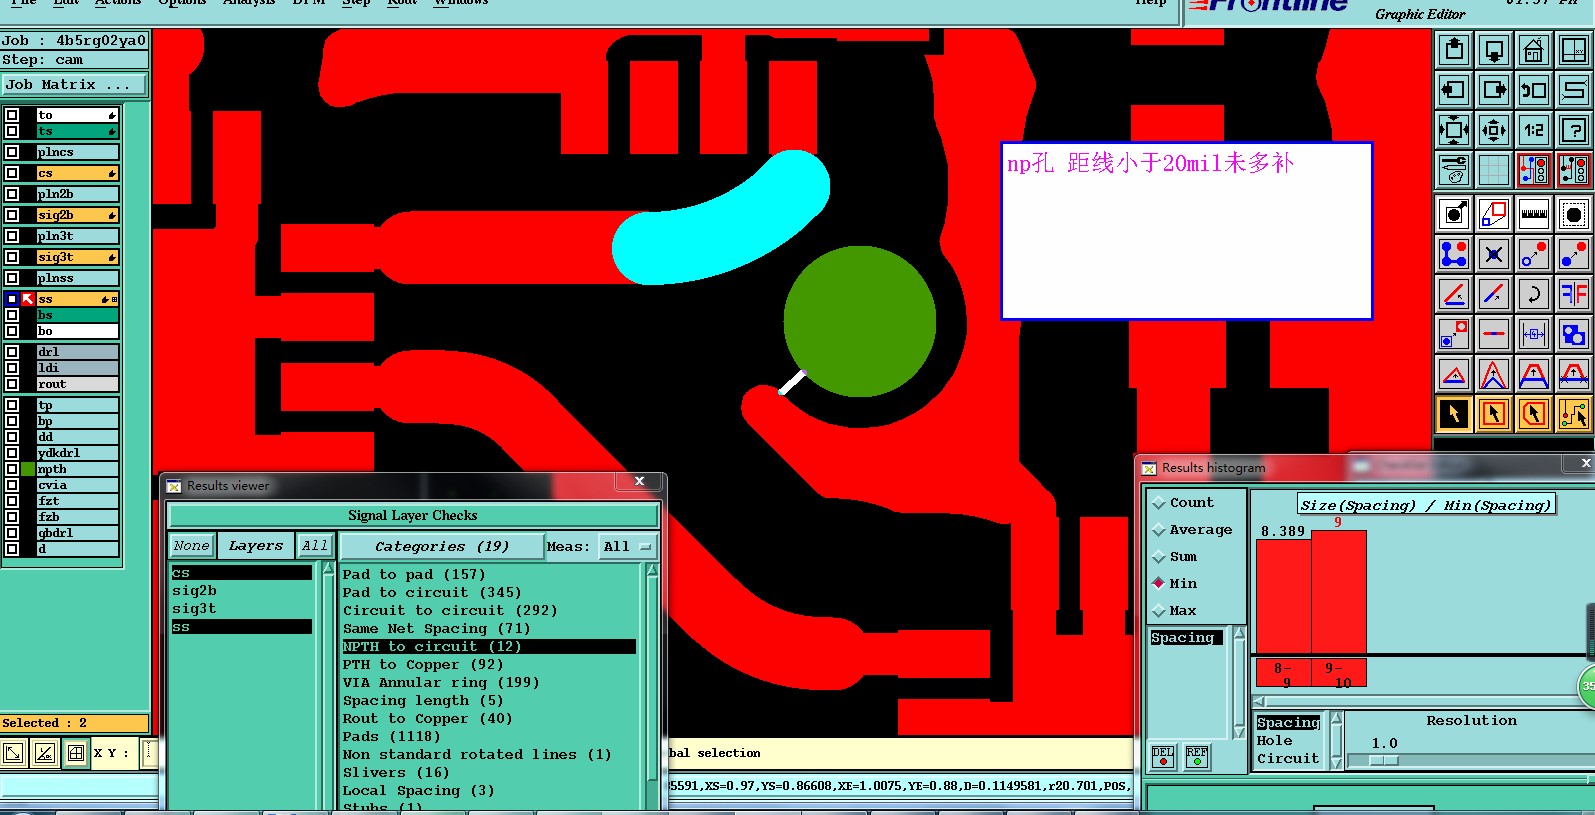
Task: Click the cross center snap icon
Action: pyautogui.click(x=1494, y=254)
